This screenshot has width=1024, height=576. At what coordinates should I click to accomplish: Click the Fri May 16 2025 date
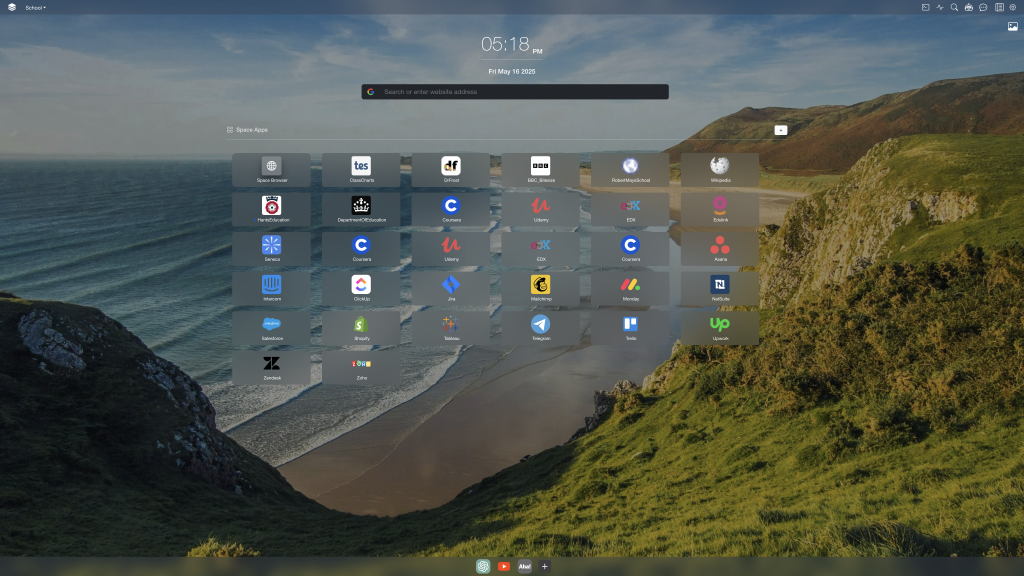click(x=512, y=72)
